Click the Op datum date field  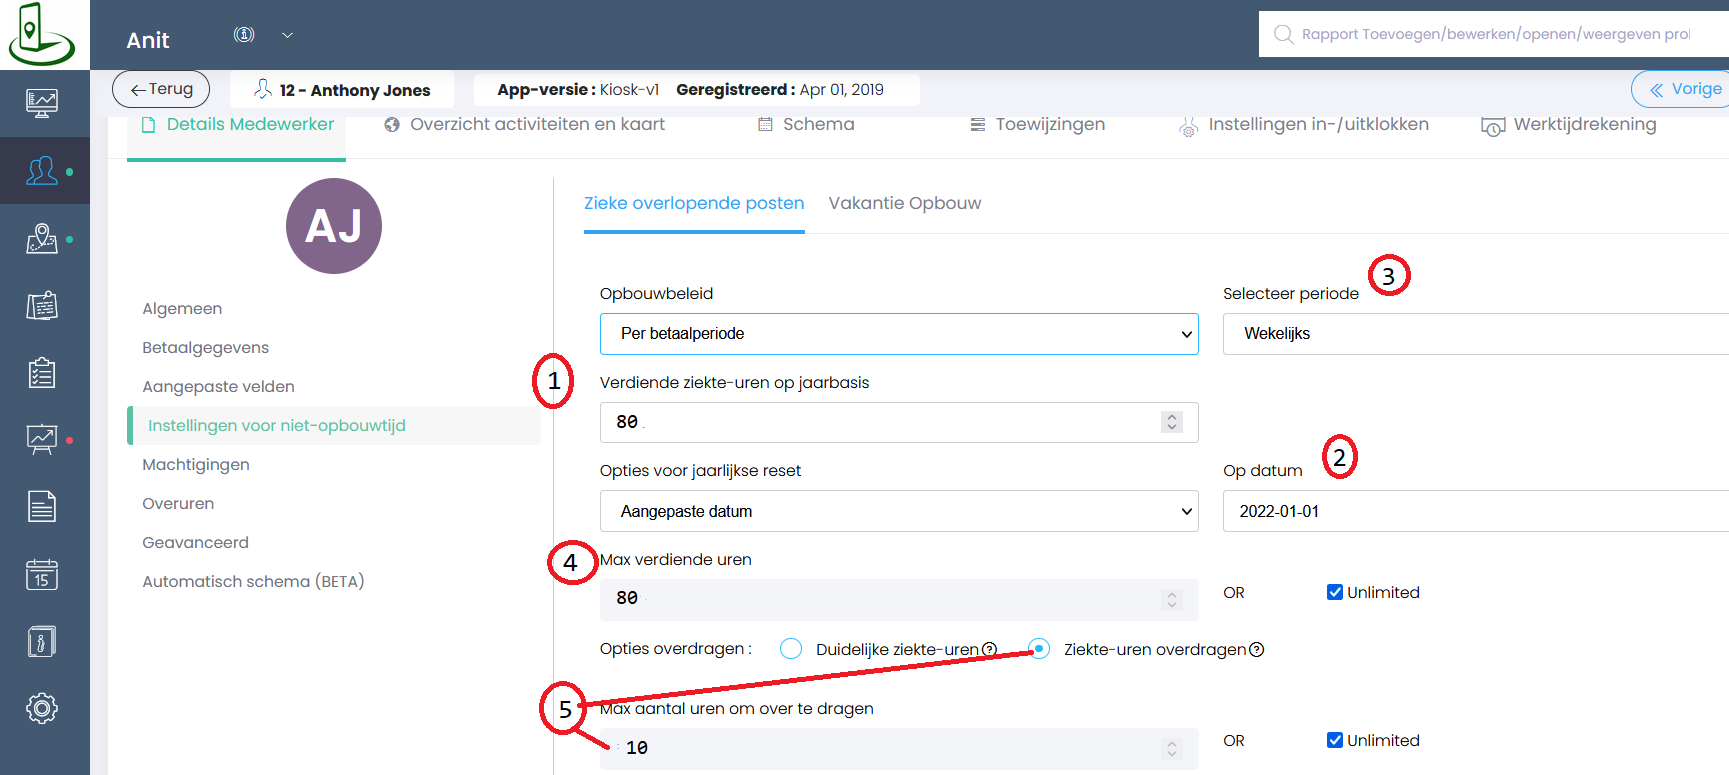tap(1475, 511)
